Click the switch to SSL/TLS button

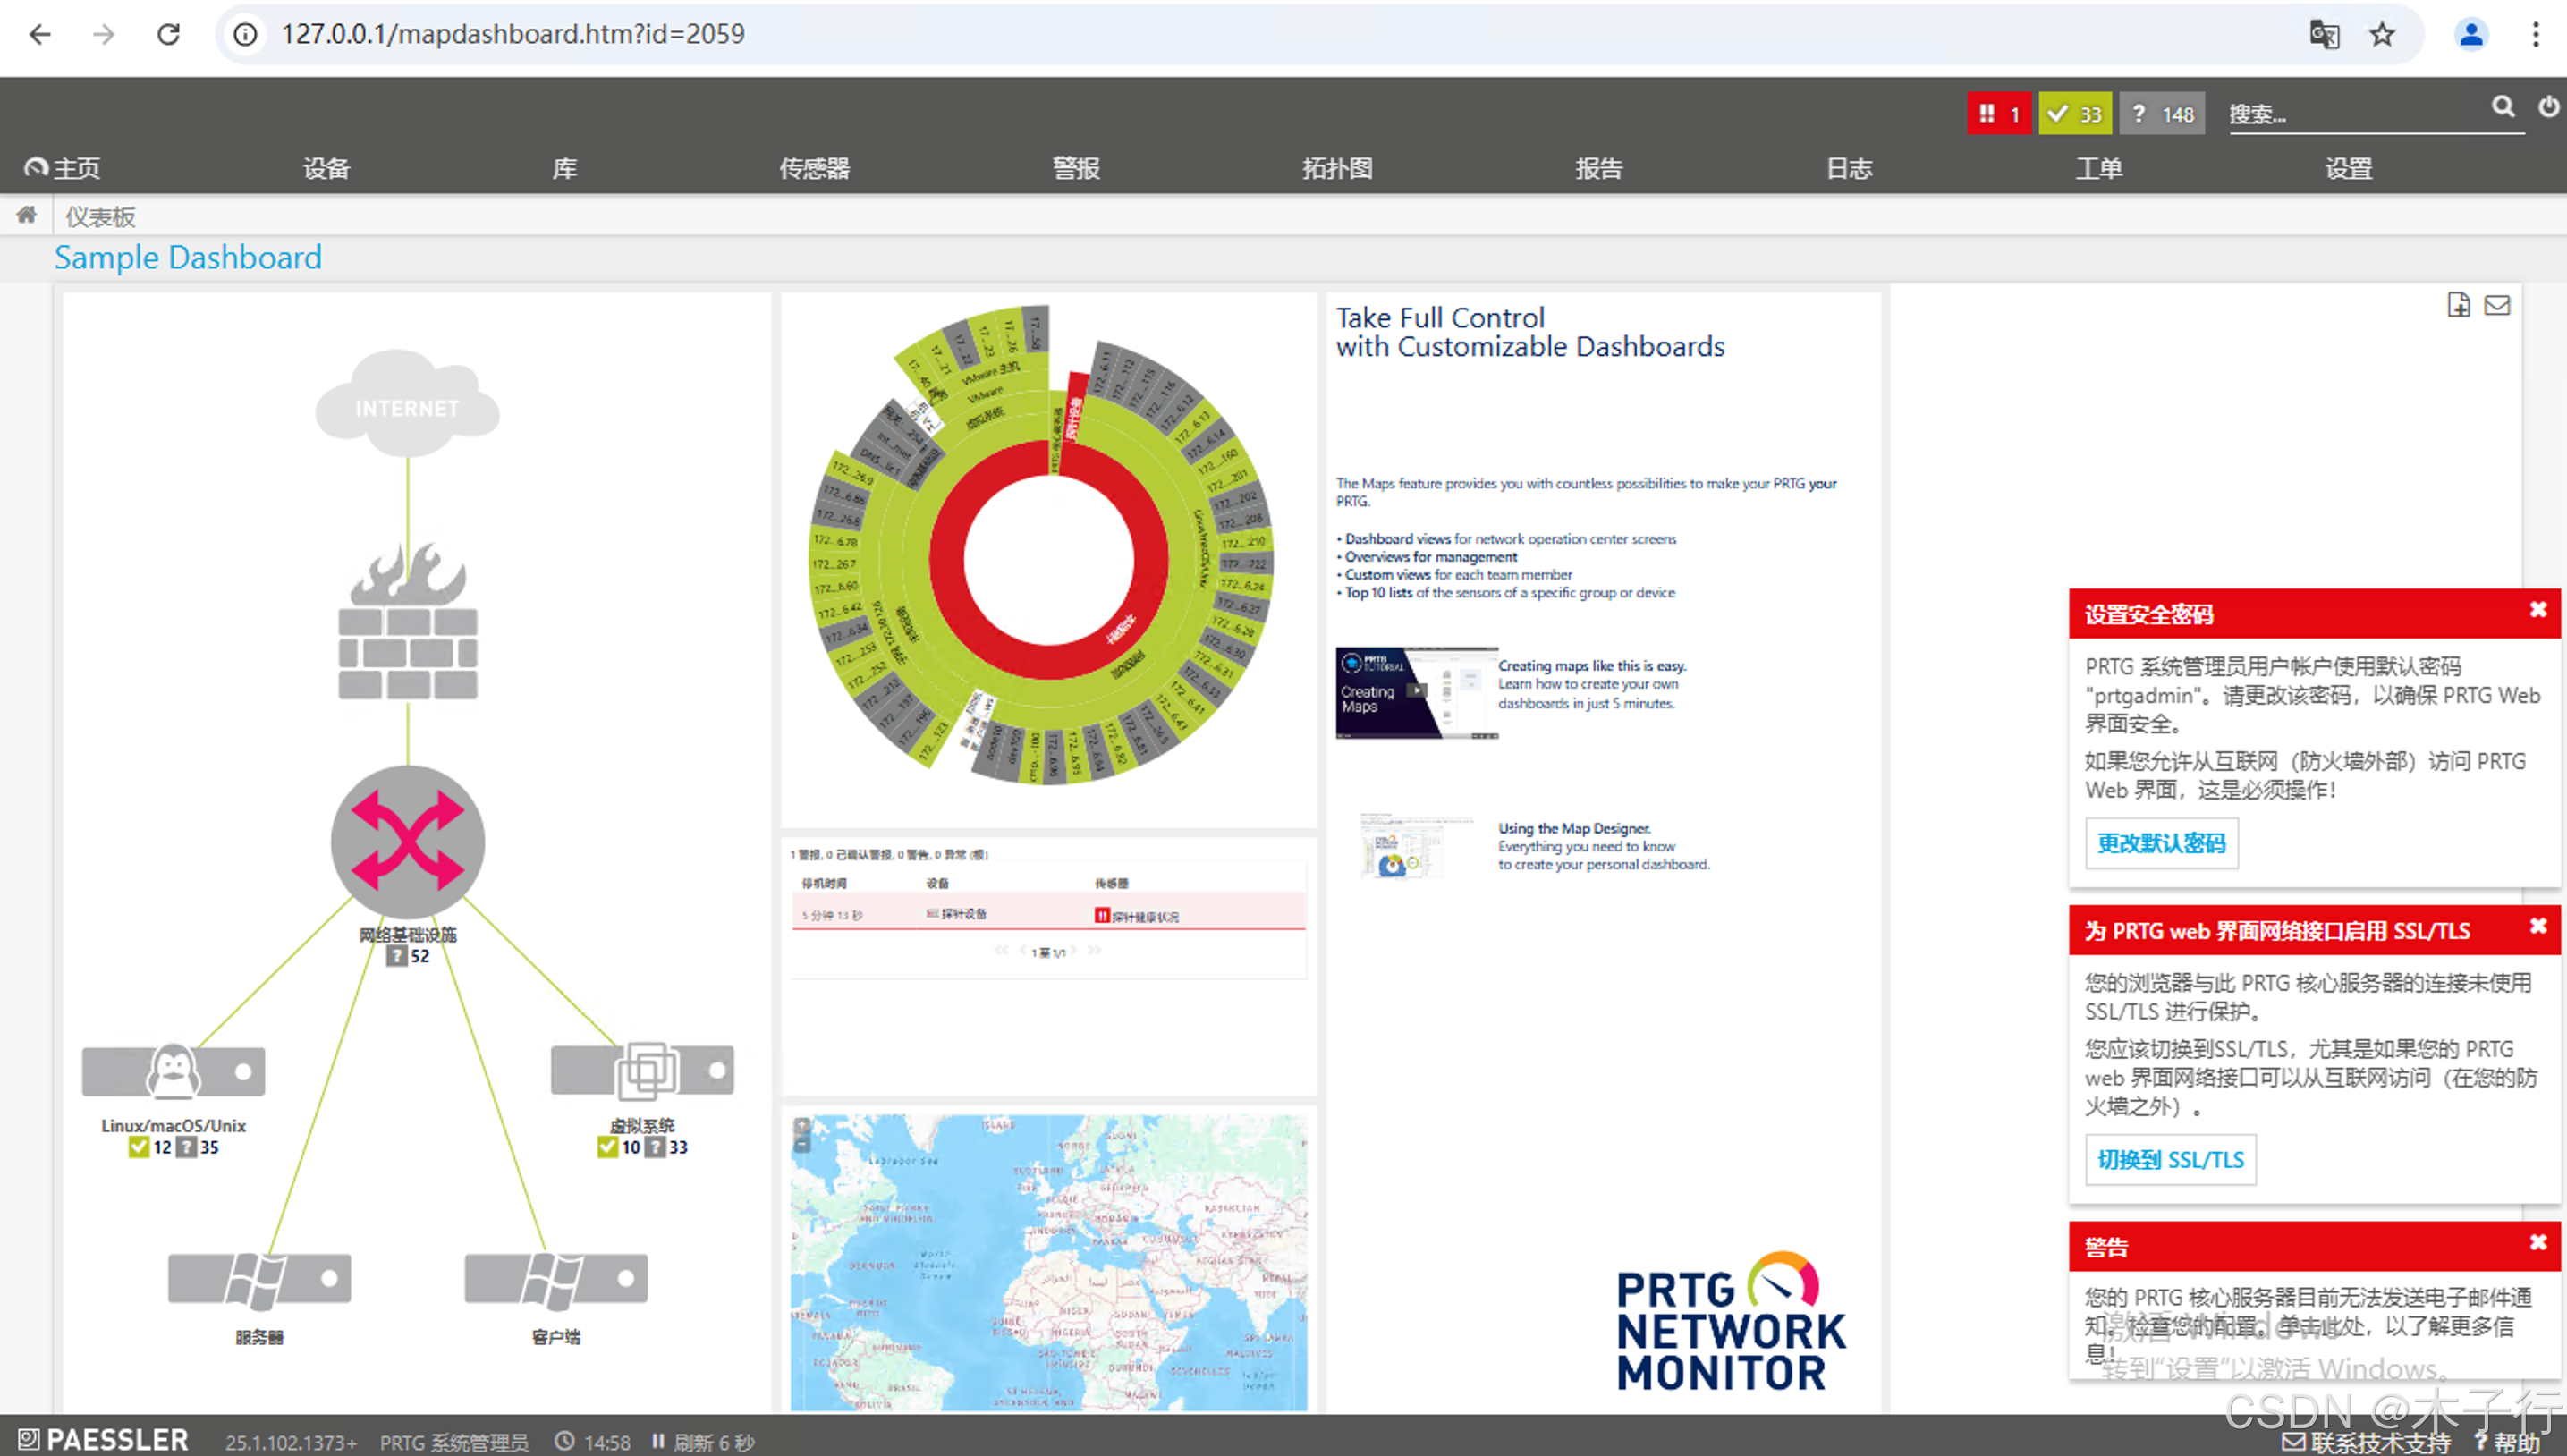[x=2169, y=1160]
